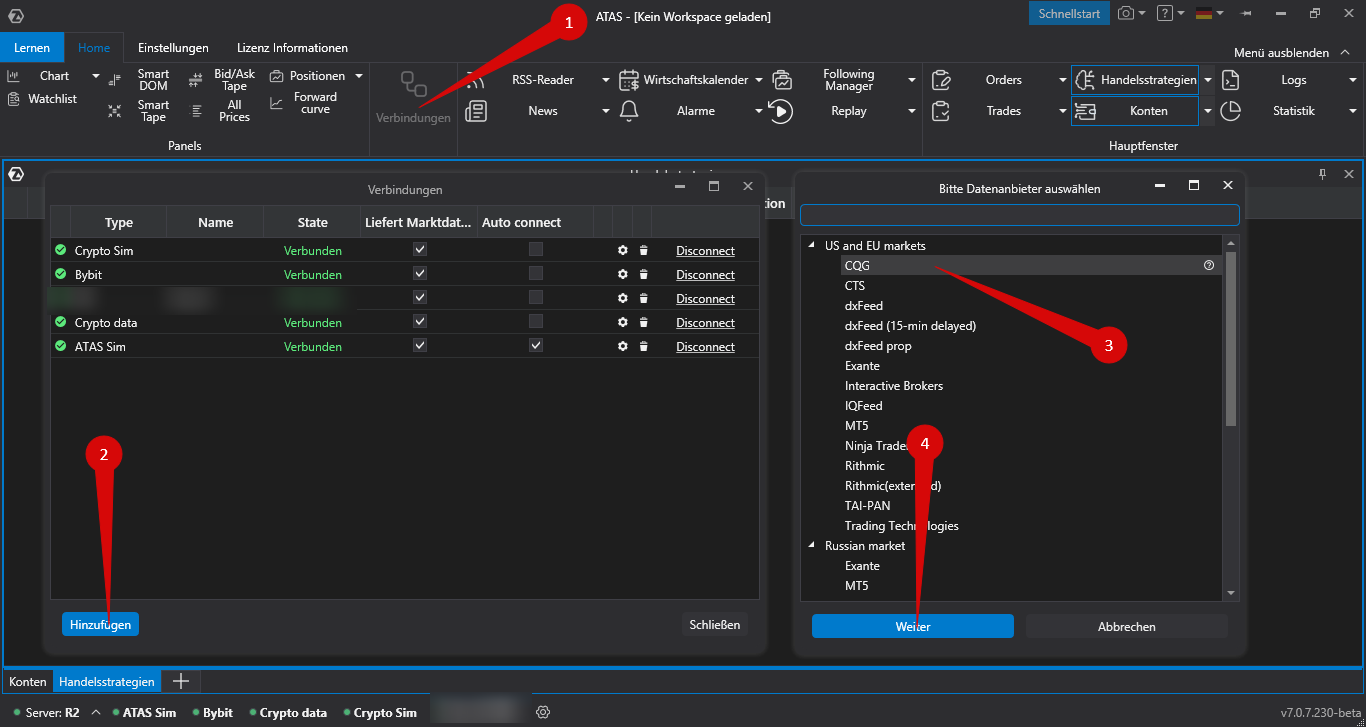The image size is (1366, 727).
Task: Open the News newspaper icon
Action: 476,111
